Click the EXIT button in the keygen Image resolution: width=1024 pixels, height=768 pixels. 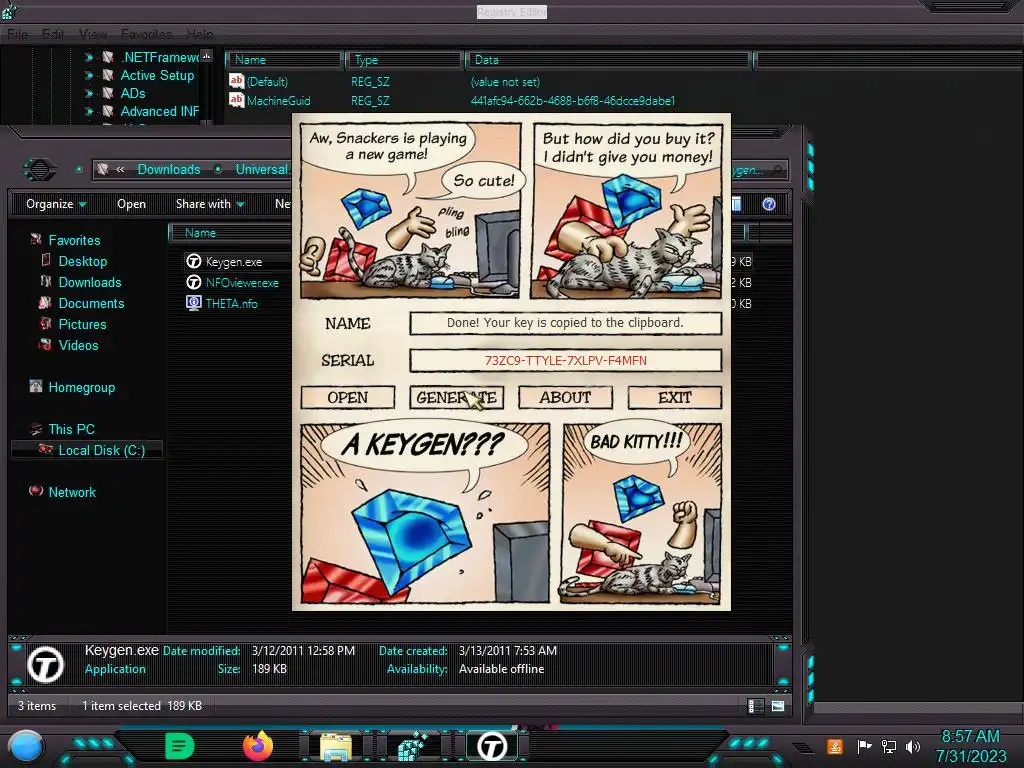tap(675, 397)
